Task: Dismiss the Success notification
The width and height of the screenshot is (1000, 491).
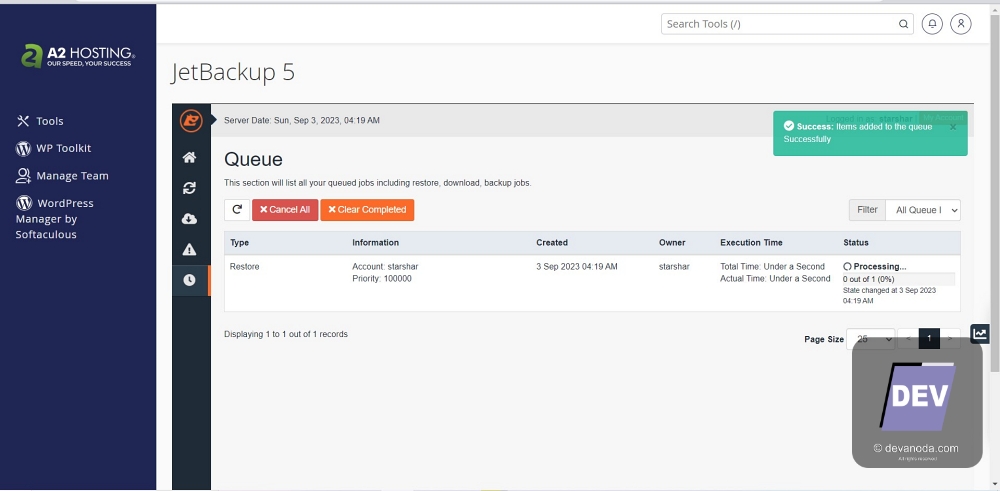Action: [953, 128]
